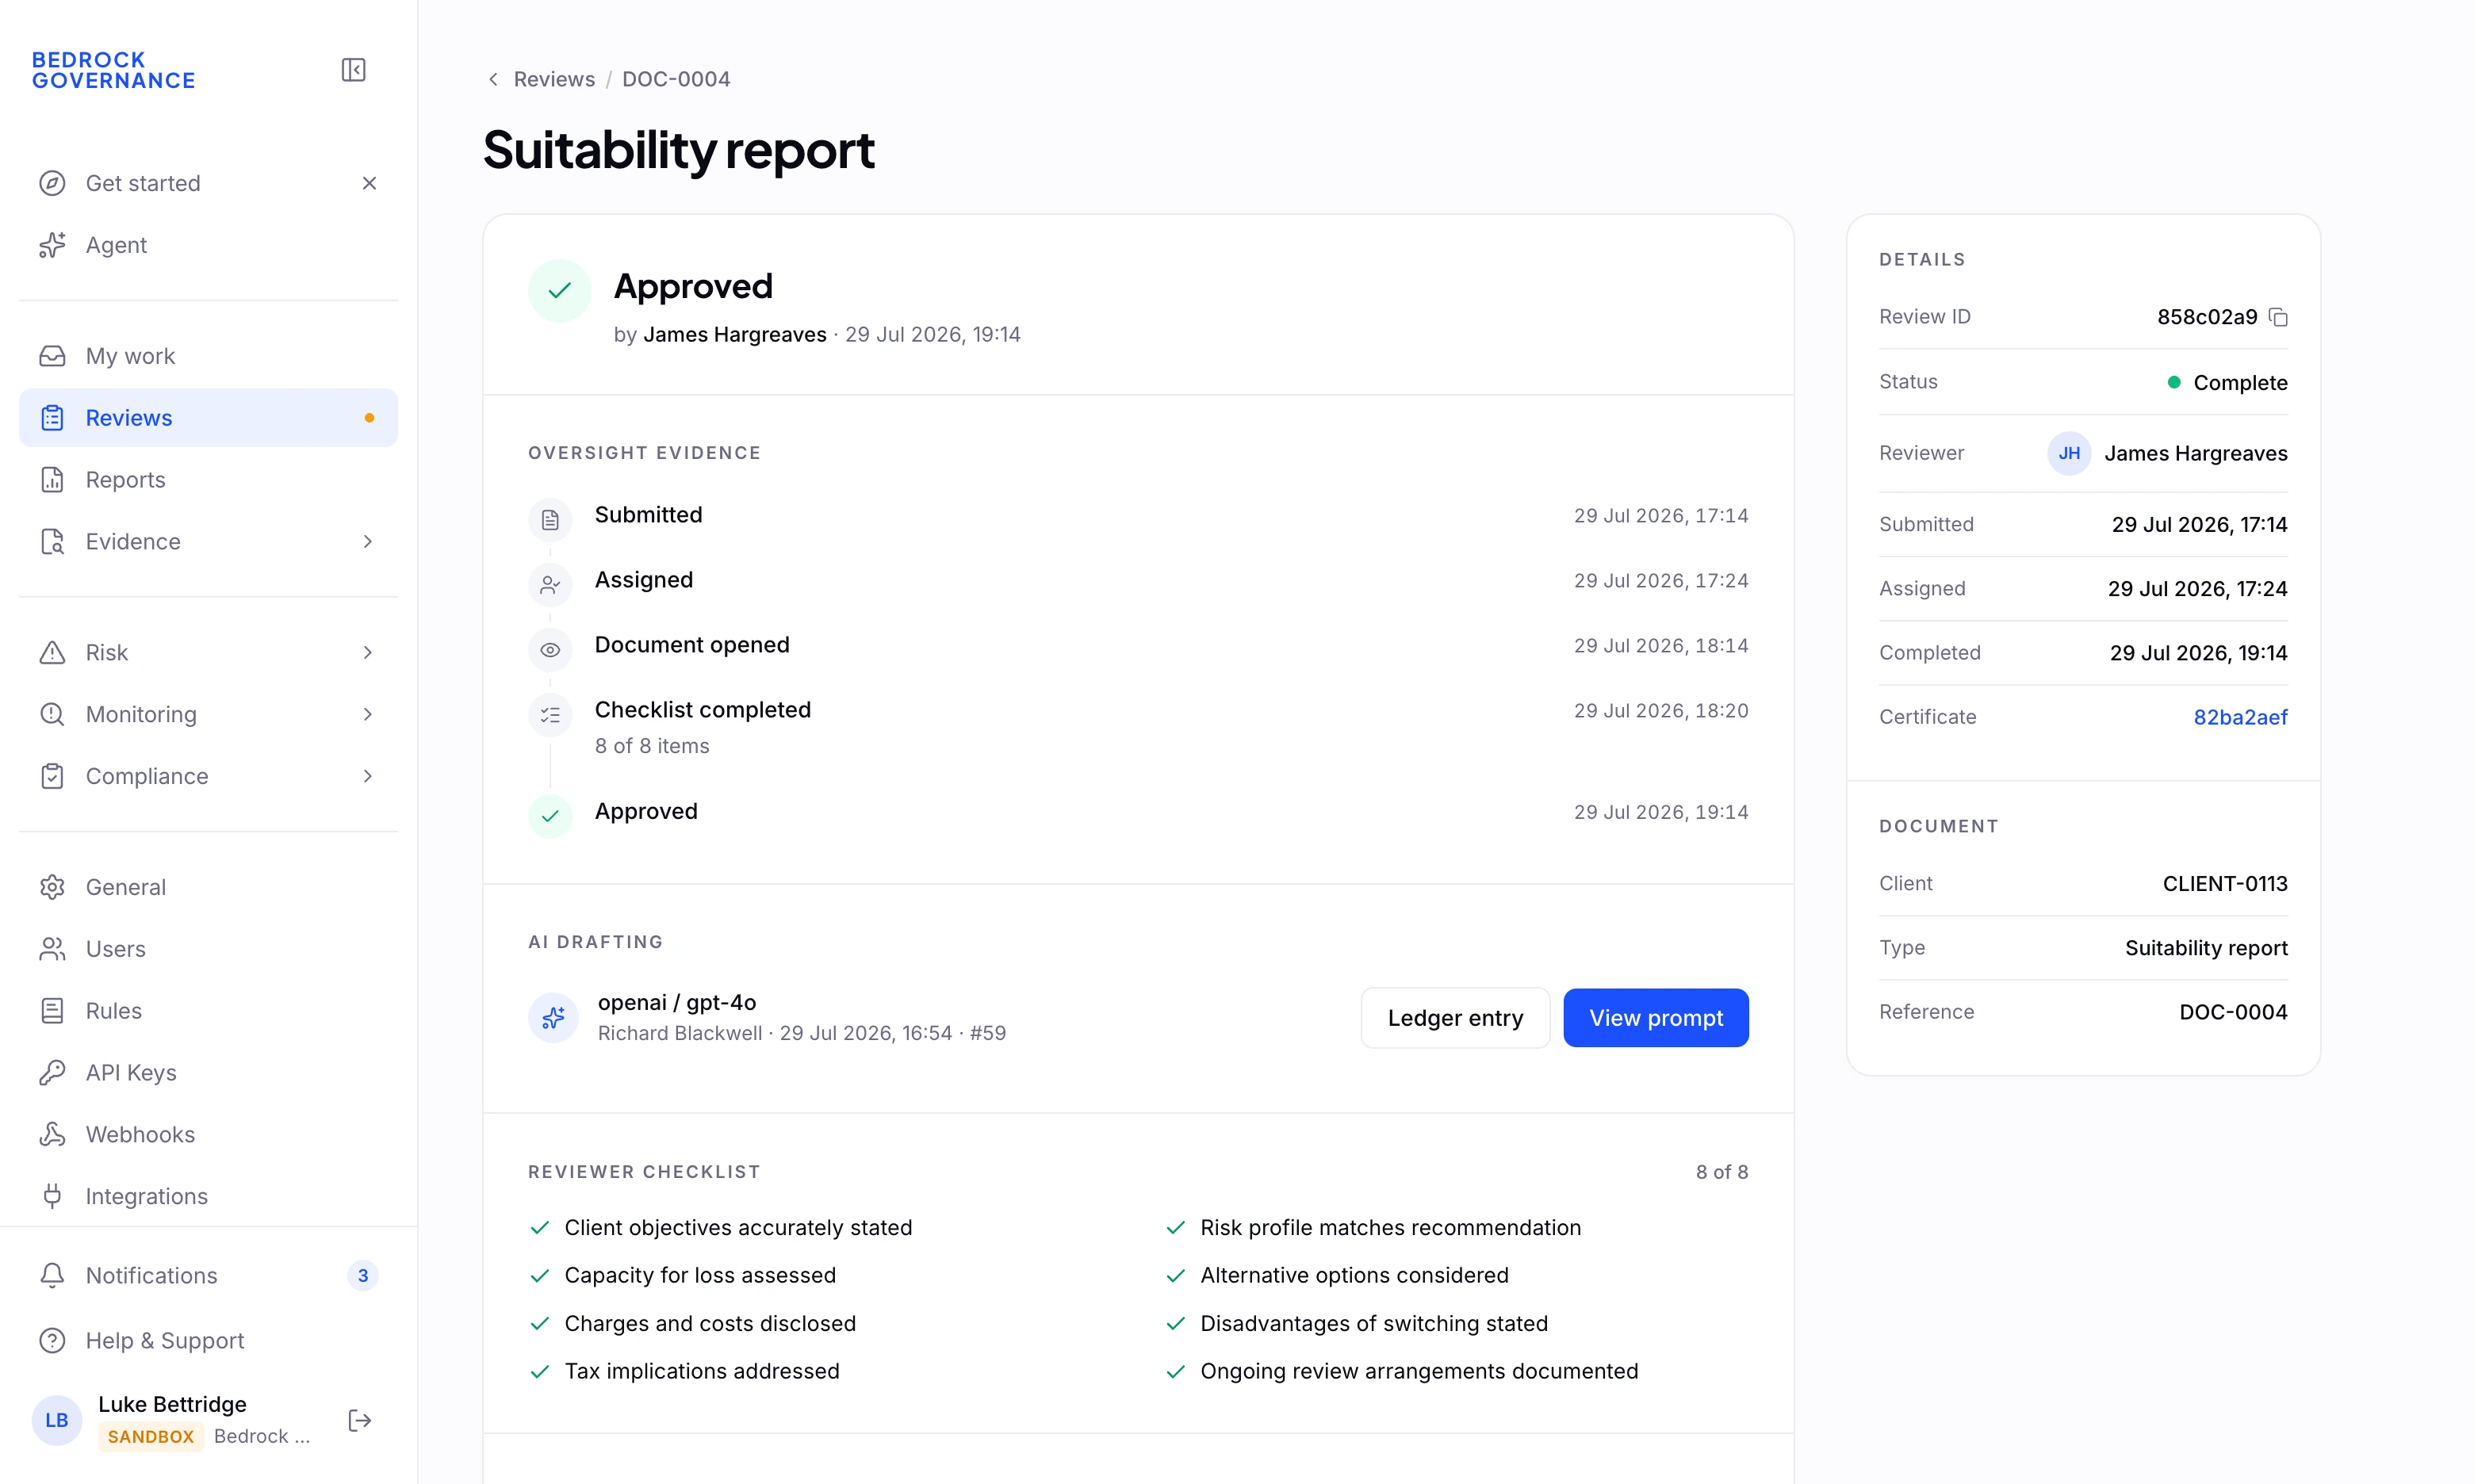Open the Users settings page
The image size is (2474, 1484).
pos(208,949)
